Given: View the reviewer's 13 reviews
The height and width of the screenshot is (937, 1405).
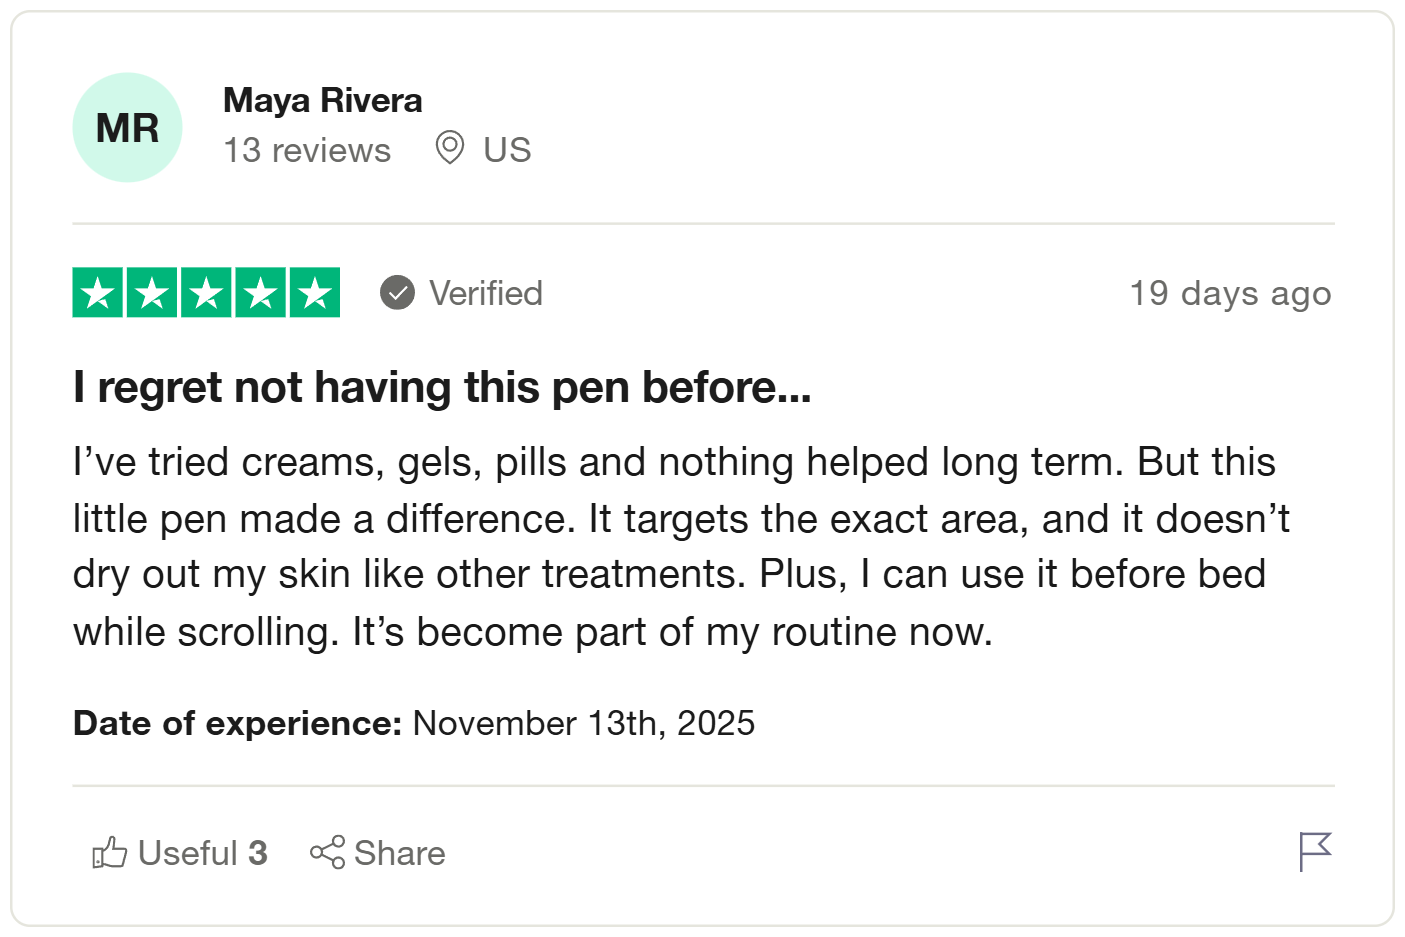Looking at the screenshot, I should click(307, 150).
